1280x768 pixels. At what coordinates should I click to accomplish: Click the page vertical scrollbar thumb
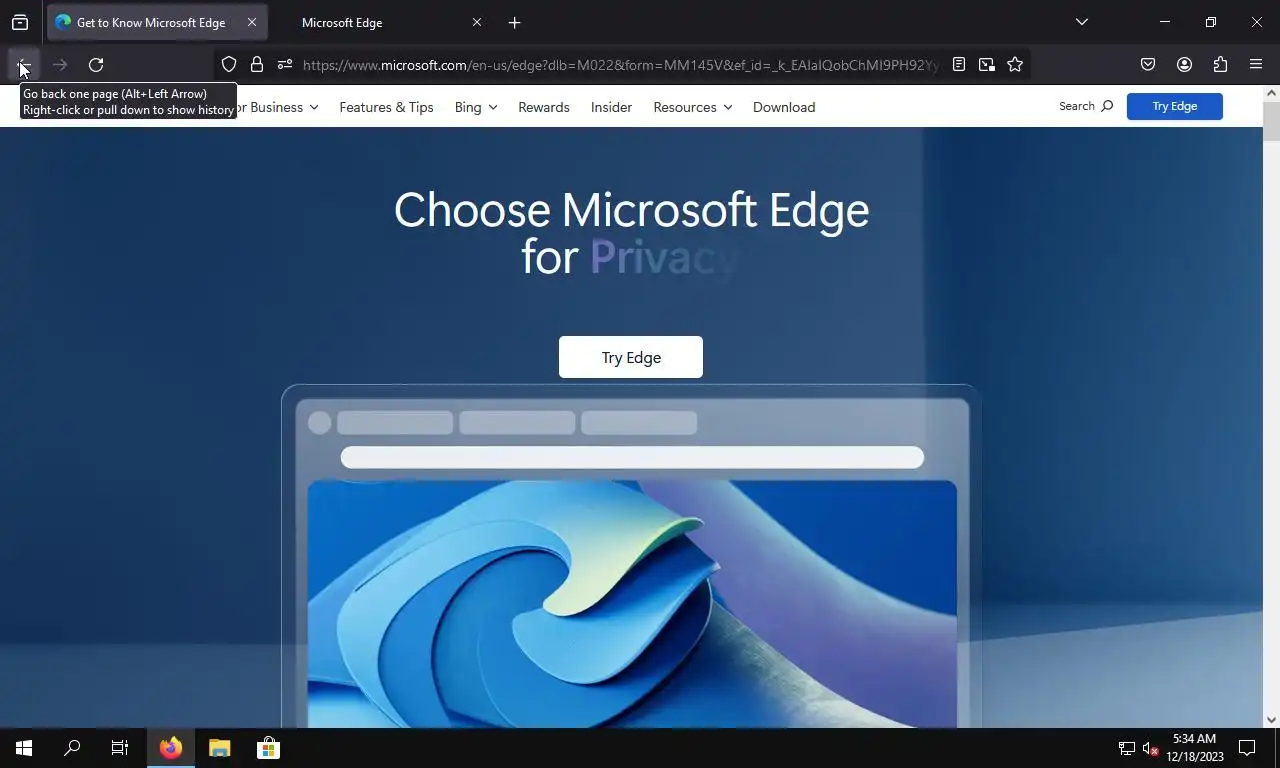coord(1271,122)
